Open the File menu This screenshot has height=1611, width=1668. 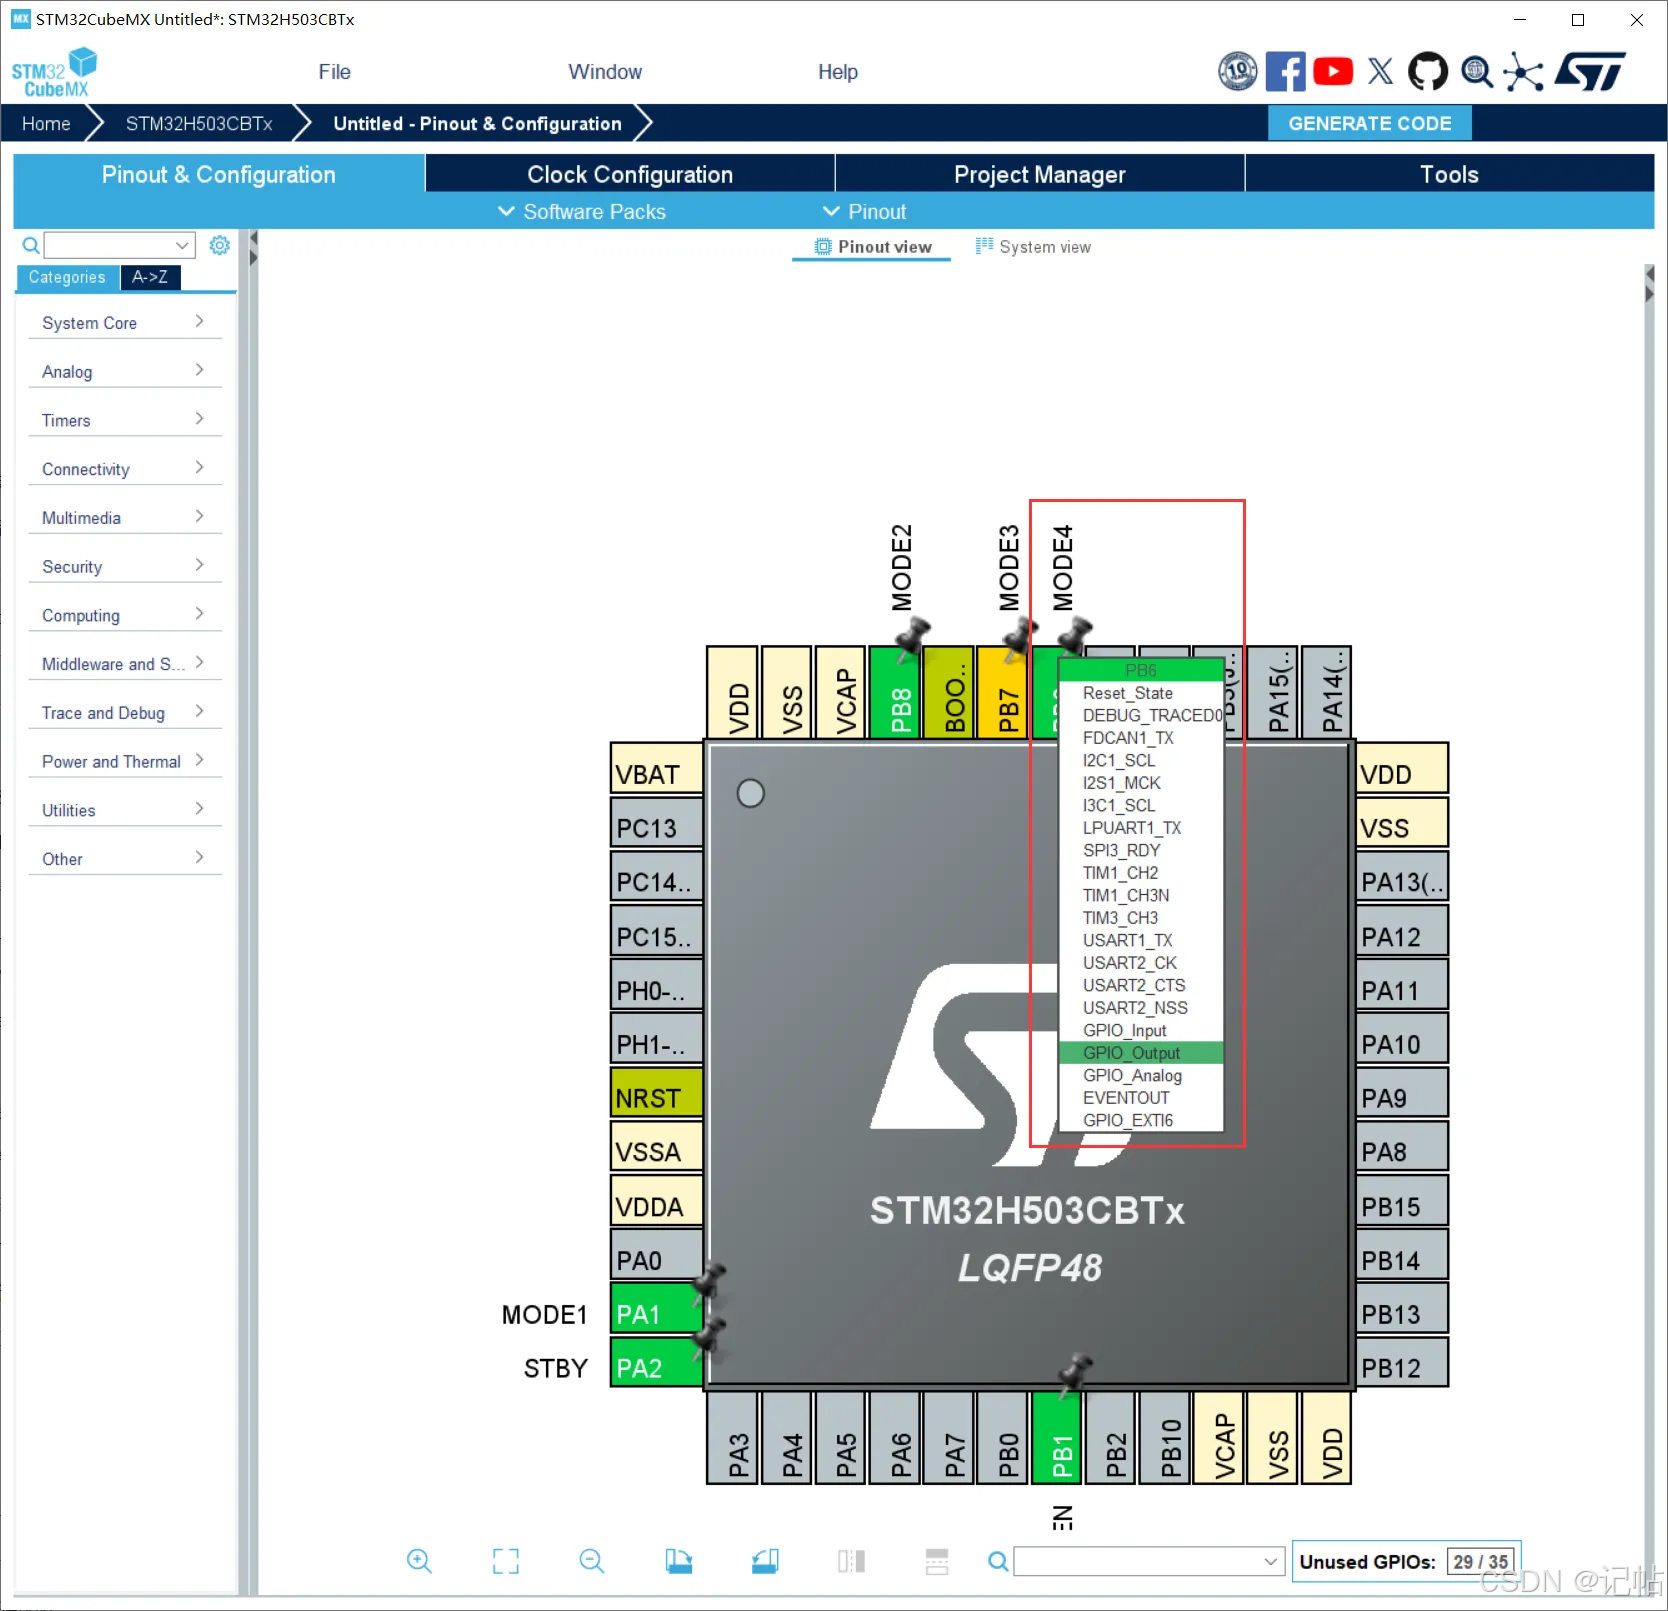coord(334,72)
